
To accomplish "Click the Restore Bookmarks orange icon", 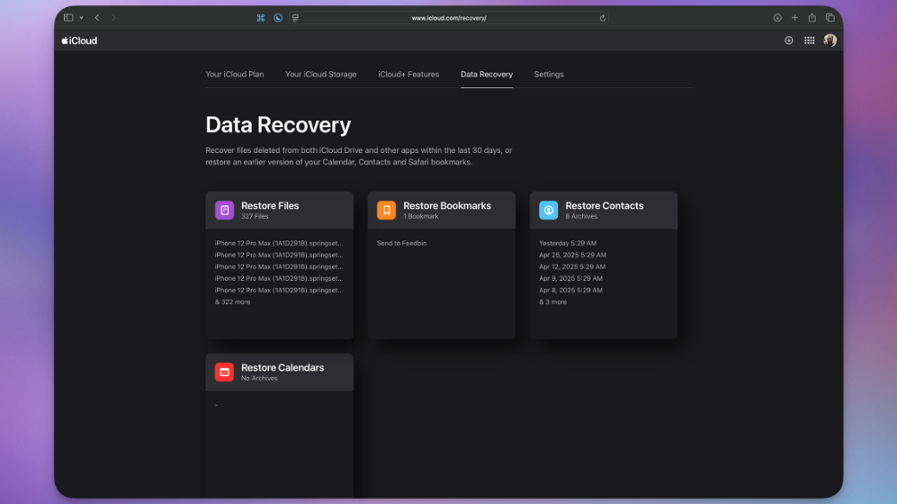I will coord(386,210).
